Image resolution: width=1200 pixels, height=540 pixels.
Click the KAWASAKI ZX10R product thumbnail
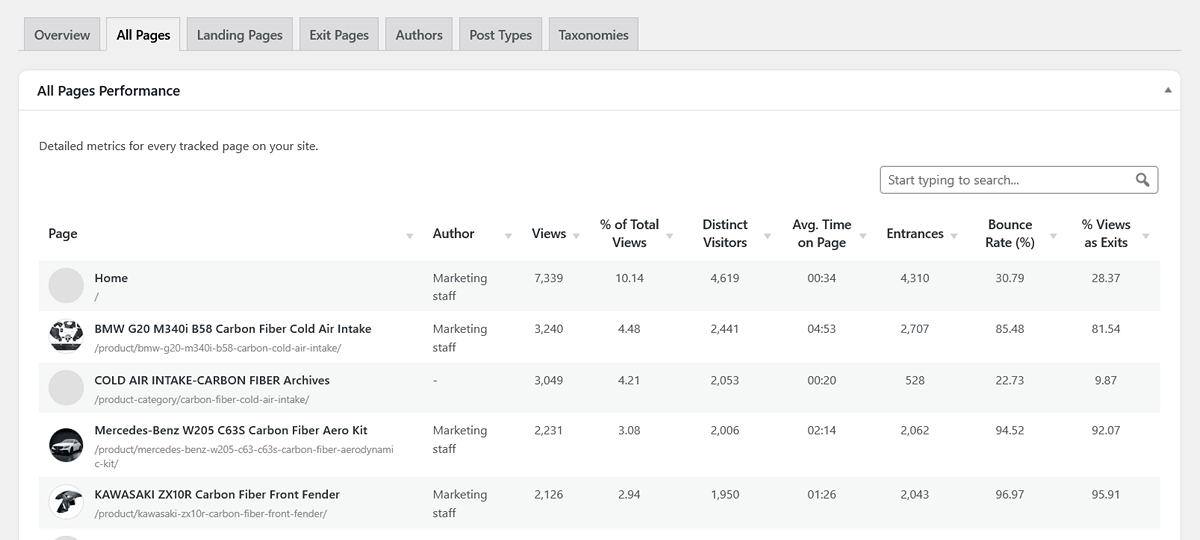click(x=66, y=502)
